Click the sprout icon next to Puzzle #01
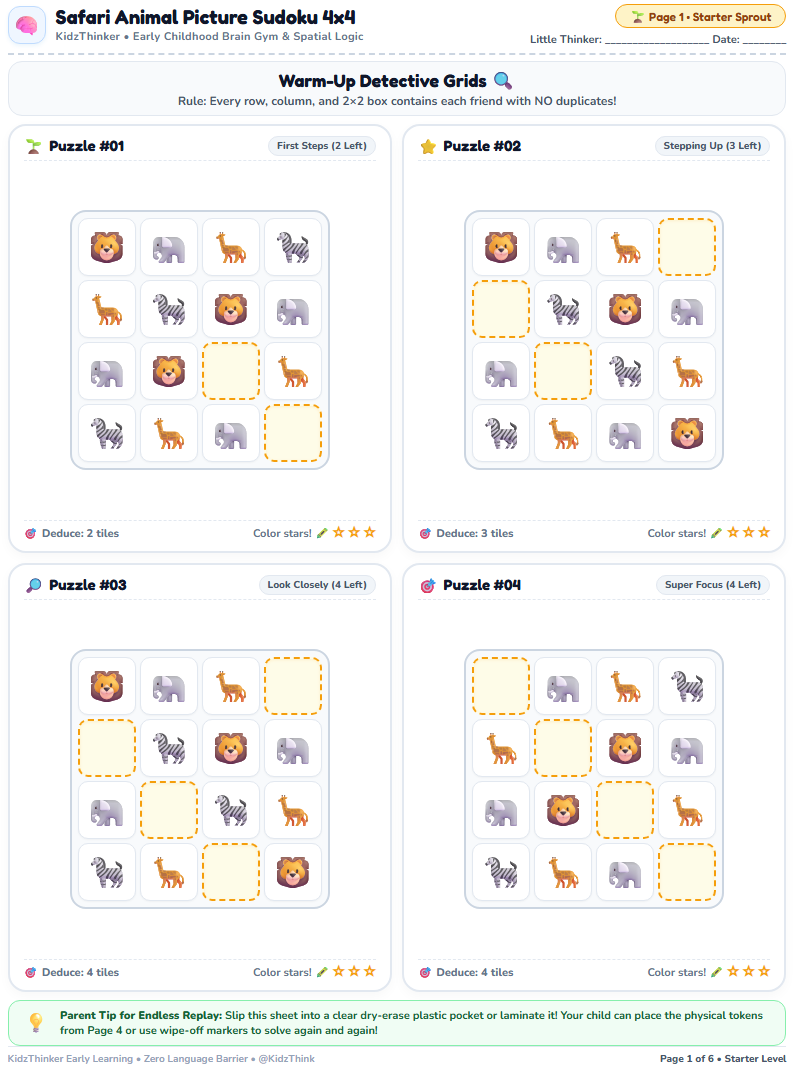 [x=33, y=146]
